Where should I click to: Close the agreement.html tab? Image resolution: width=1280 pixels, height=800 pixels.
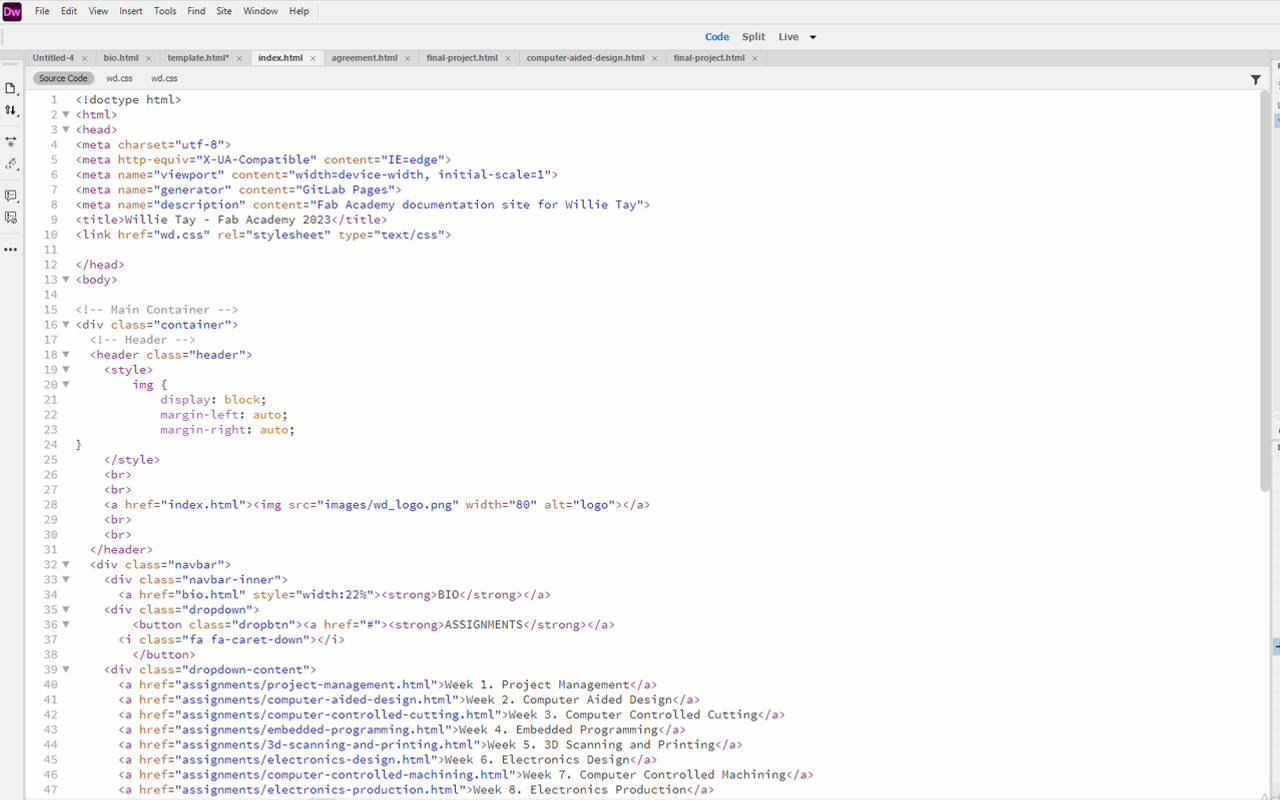408,58
